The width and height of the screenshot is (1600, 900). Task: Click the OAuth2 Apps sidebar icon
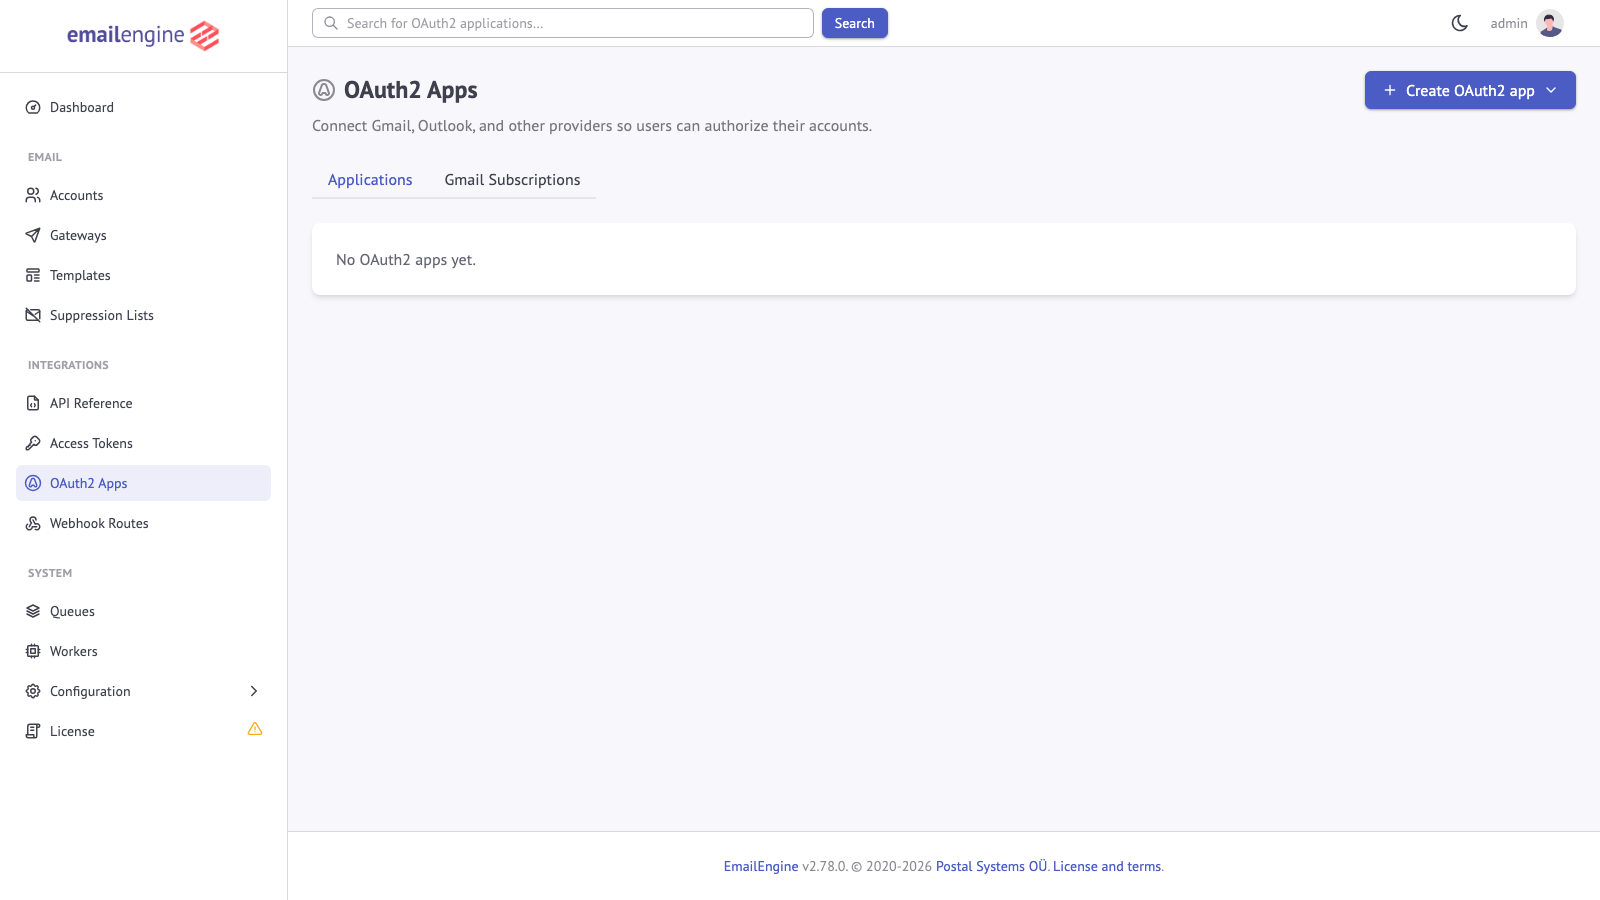[33, 483]
